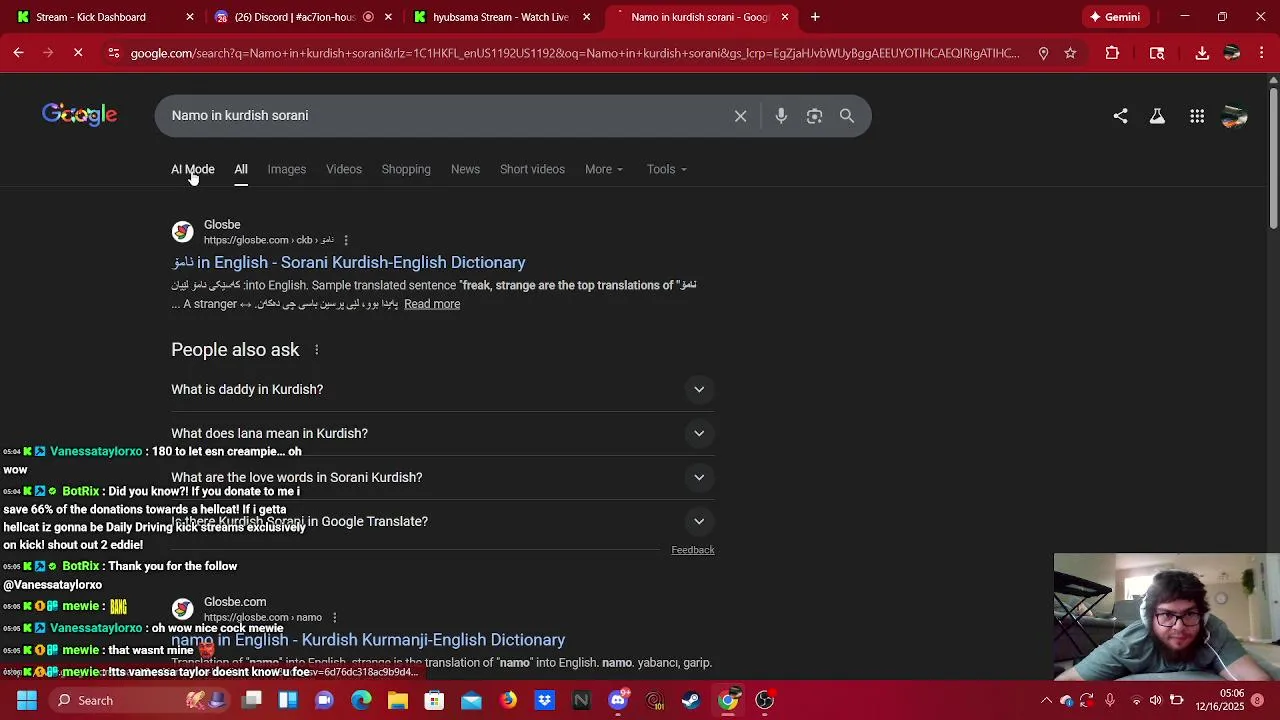Bookmark this page with the star icon
1280x720 pixels.
1070,53
